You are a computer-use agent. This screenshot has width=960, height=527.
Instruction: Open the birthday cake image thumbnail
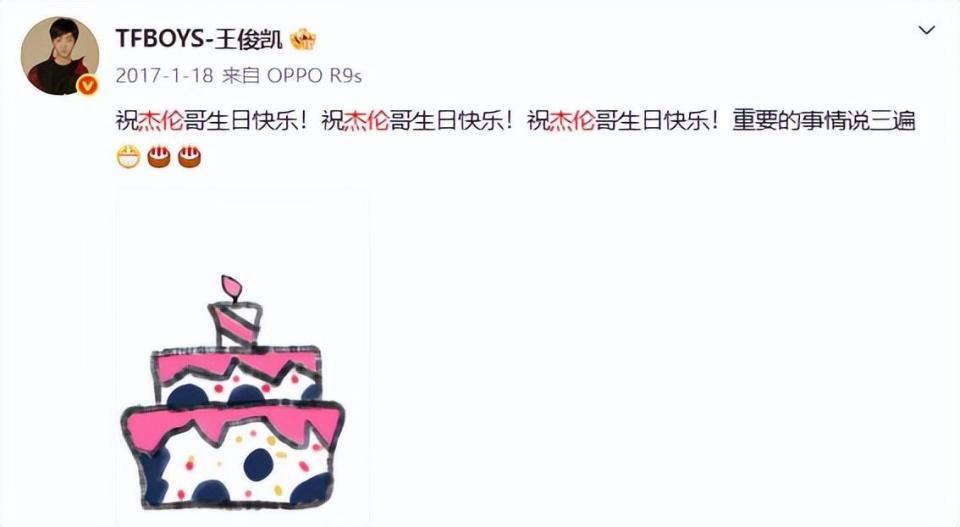point(242,357)
